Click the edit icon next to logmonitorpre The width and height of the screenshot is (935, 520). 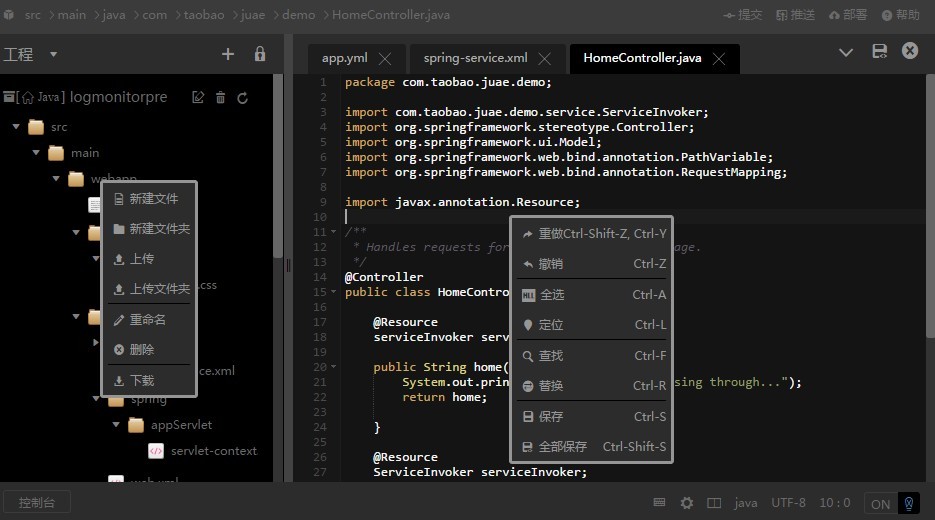click(198, 97)
